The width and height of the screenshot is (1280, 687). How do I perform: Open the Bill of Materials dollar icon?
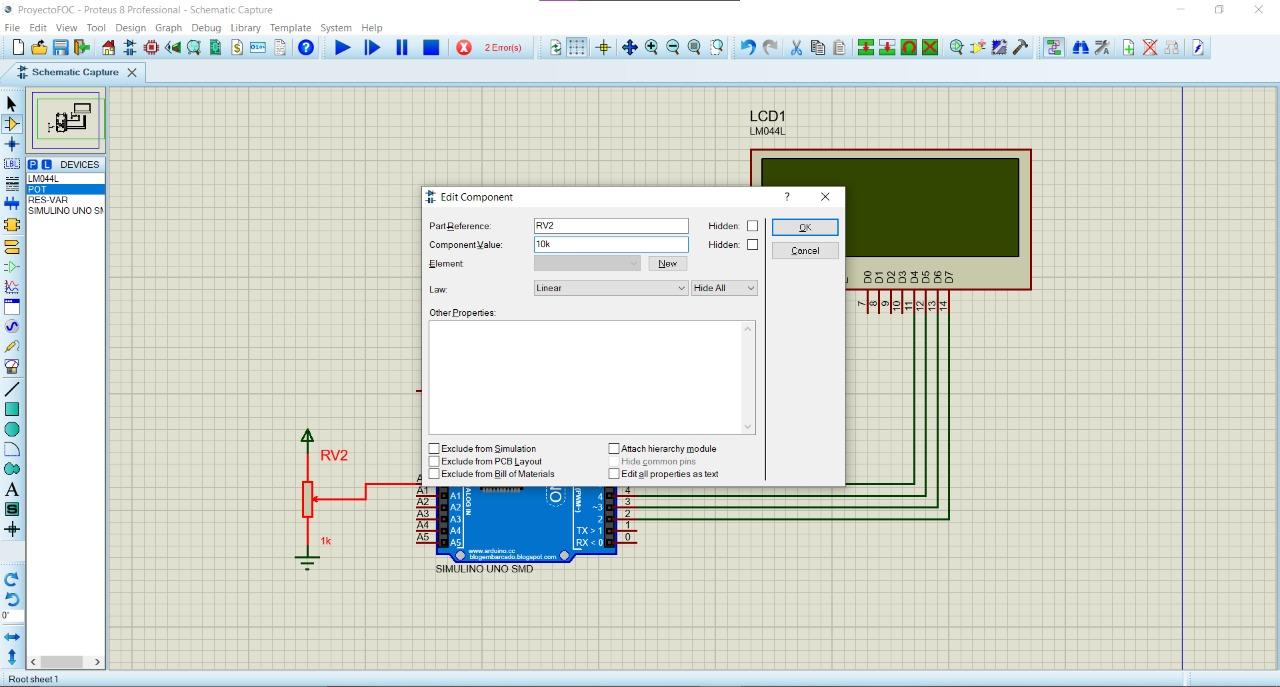tap(237, 47)
